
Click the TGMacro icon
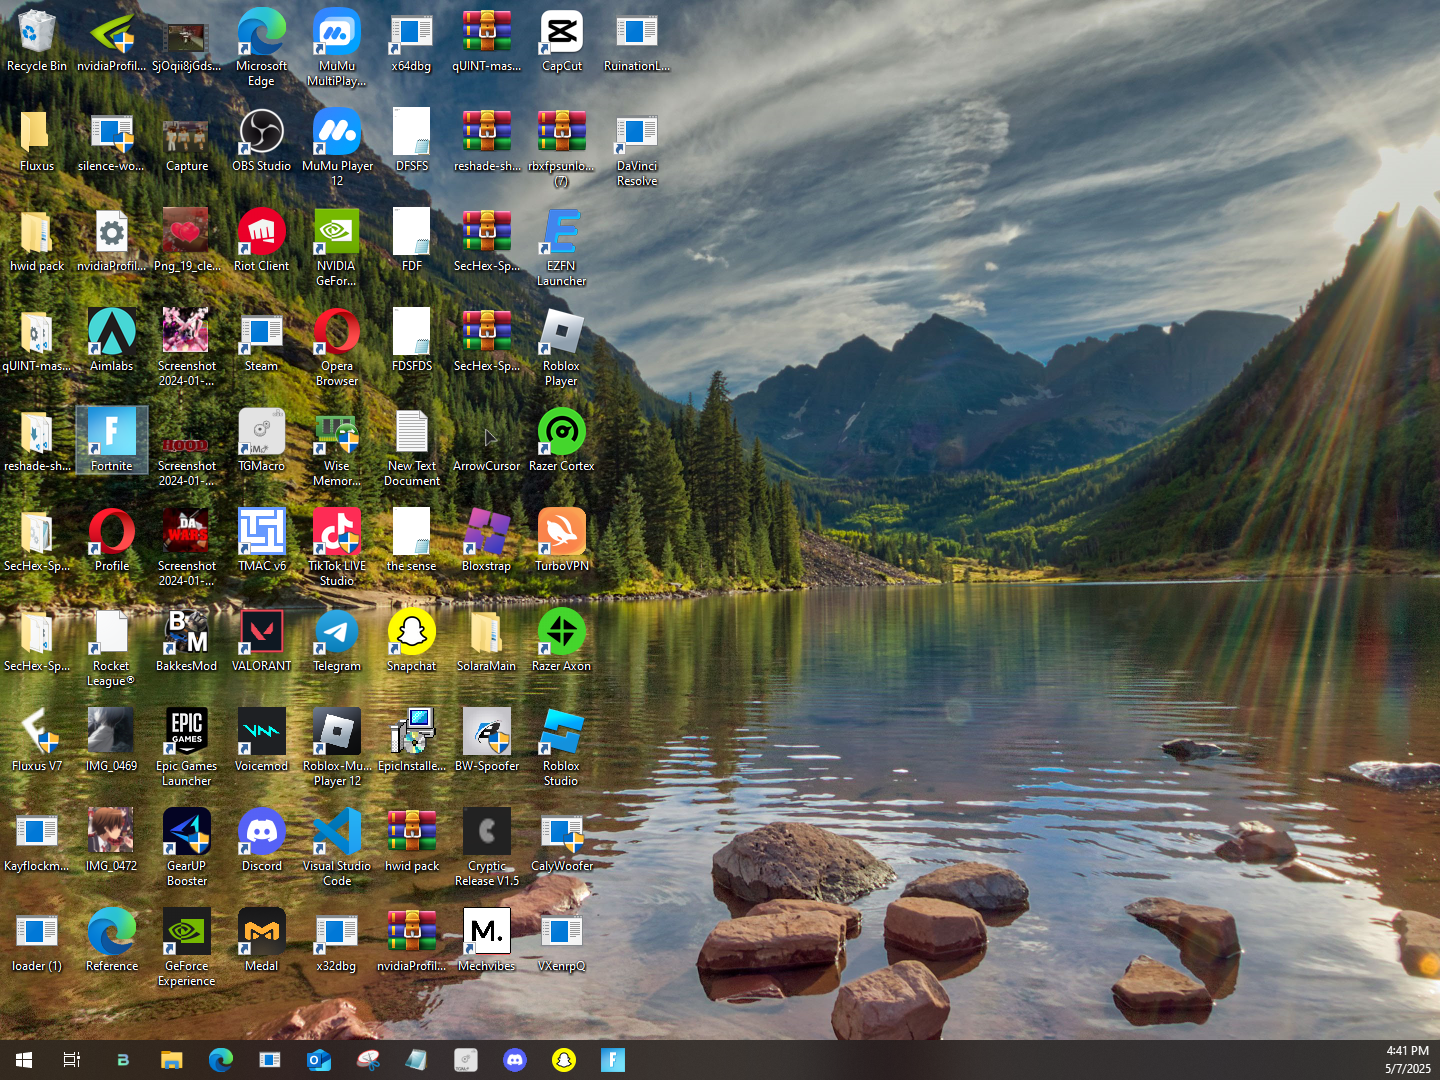[261, 441]
